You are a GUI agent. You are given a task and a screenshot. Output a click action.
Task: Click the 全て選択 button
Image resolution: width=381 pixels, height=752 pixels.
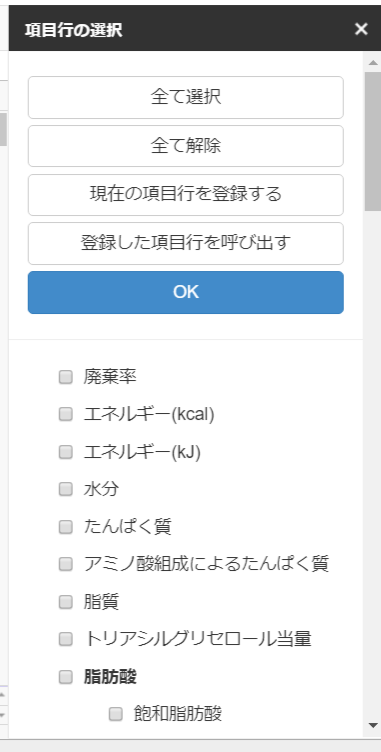pyautogui.click(x=186, y=97)
